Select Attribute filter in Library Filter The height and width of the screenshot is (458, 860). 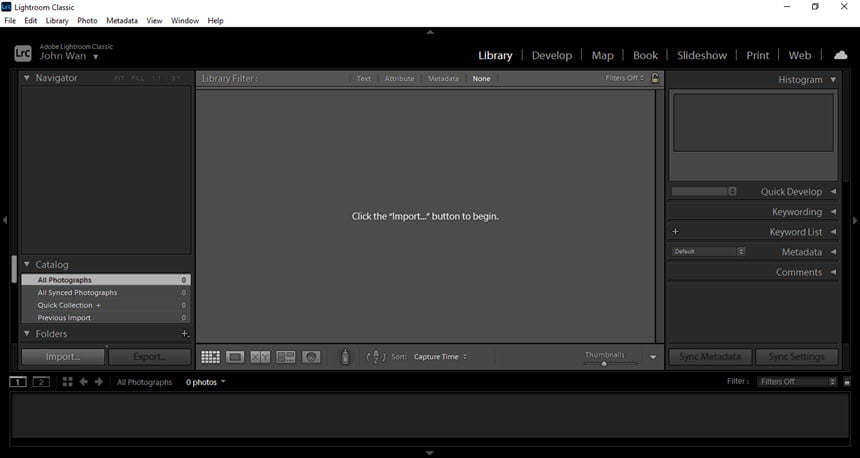[x=399, y=78]
